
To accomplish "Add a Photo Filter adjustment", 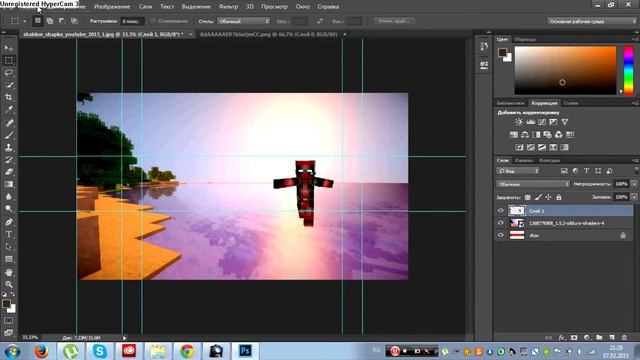I will coord(547,135).
